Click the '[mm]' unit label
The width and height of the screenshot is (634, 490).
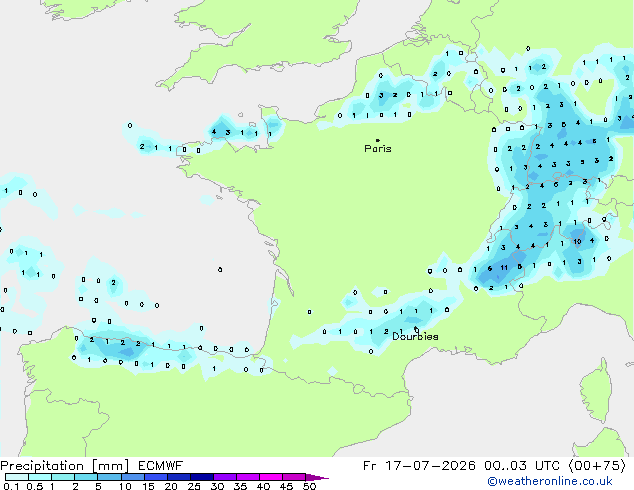111,466
